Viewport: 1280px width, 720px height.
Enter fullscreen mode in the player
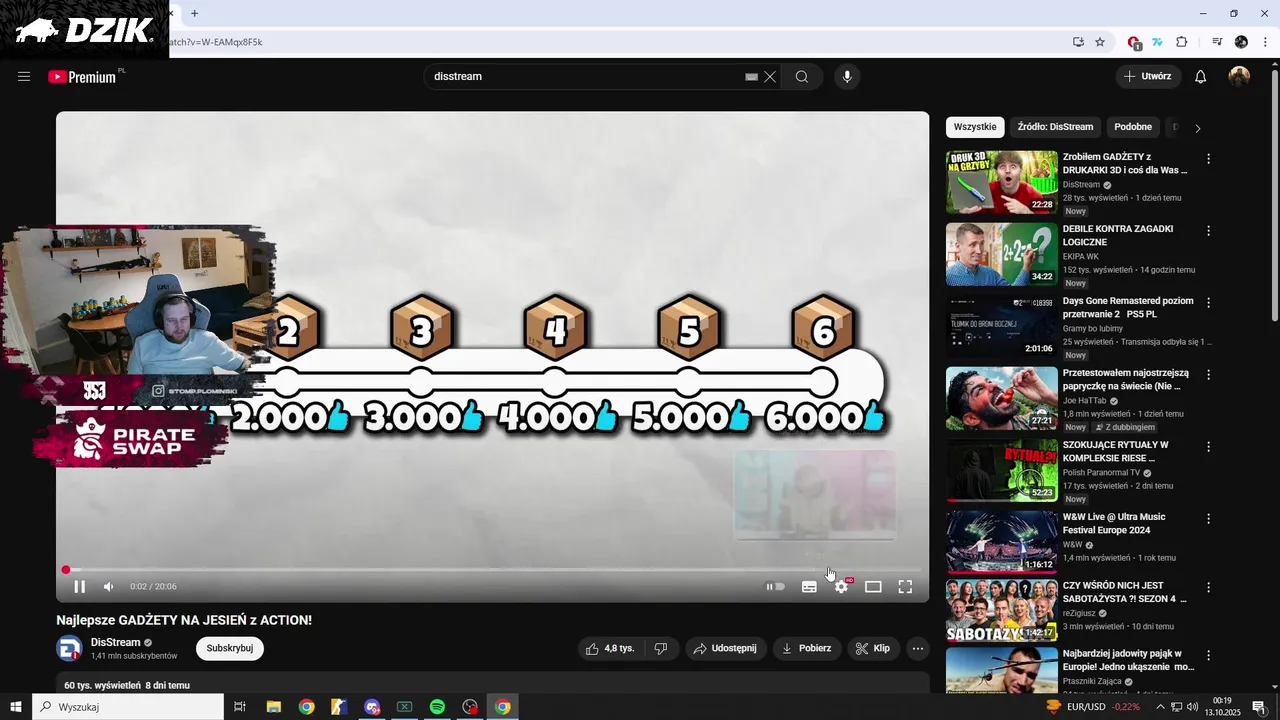[905, 587]
